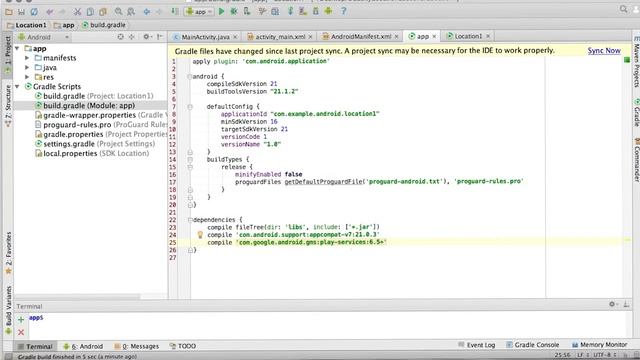Click the Open folder toolbar icon

[x=9, y=12]
